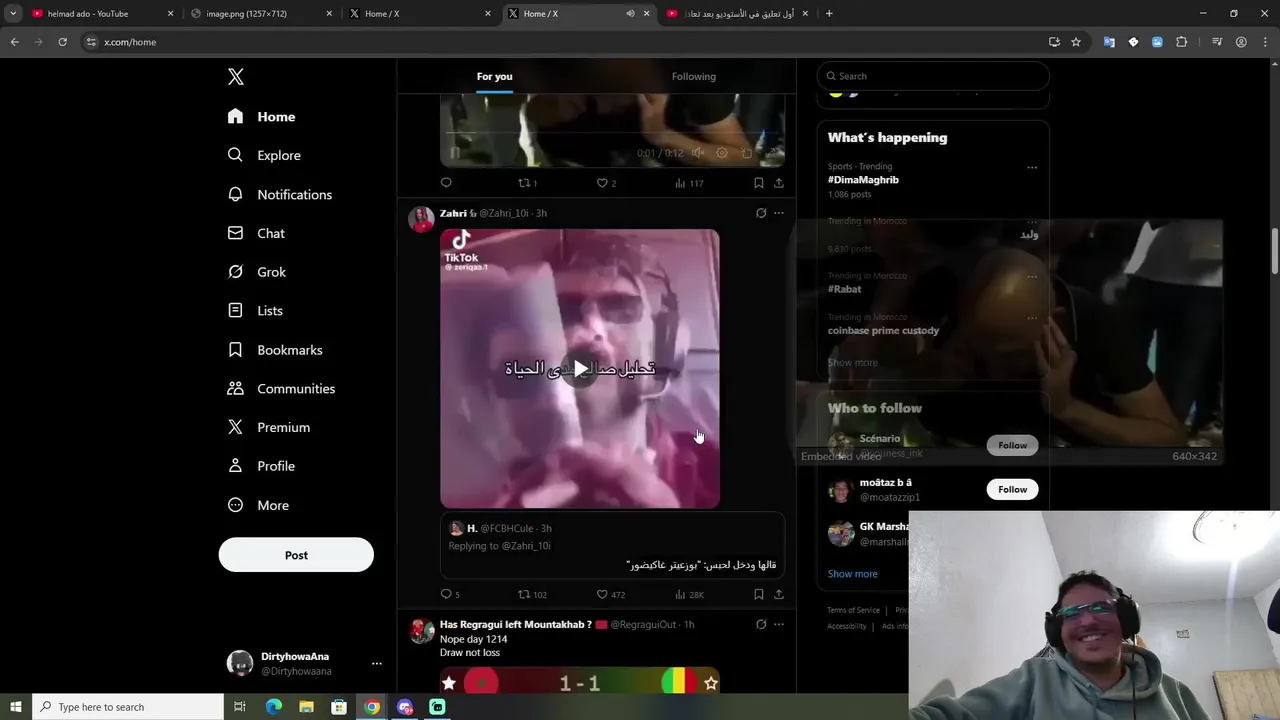Open Windows Start menu
This screenshot has height=720, width=1280.
pos(15,707)
